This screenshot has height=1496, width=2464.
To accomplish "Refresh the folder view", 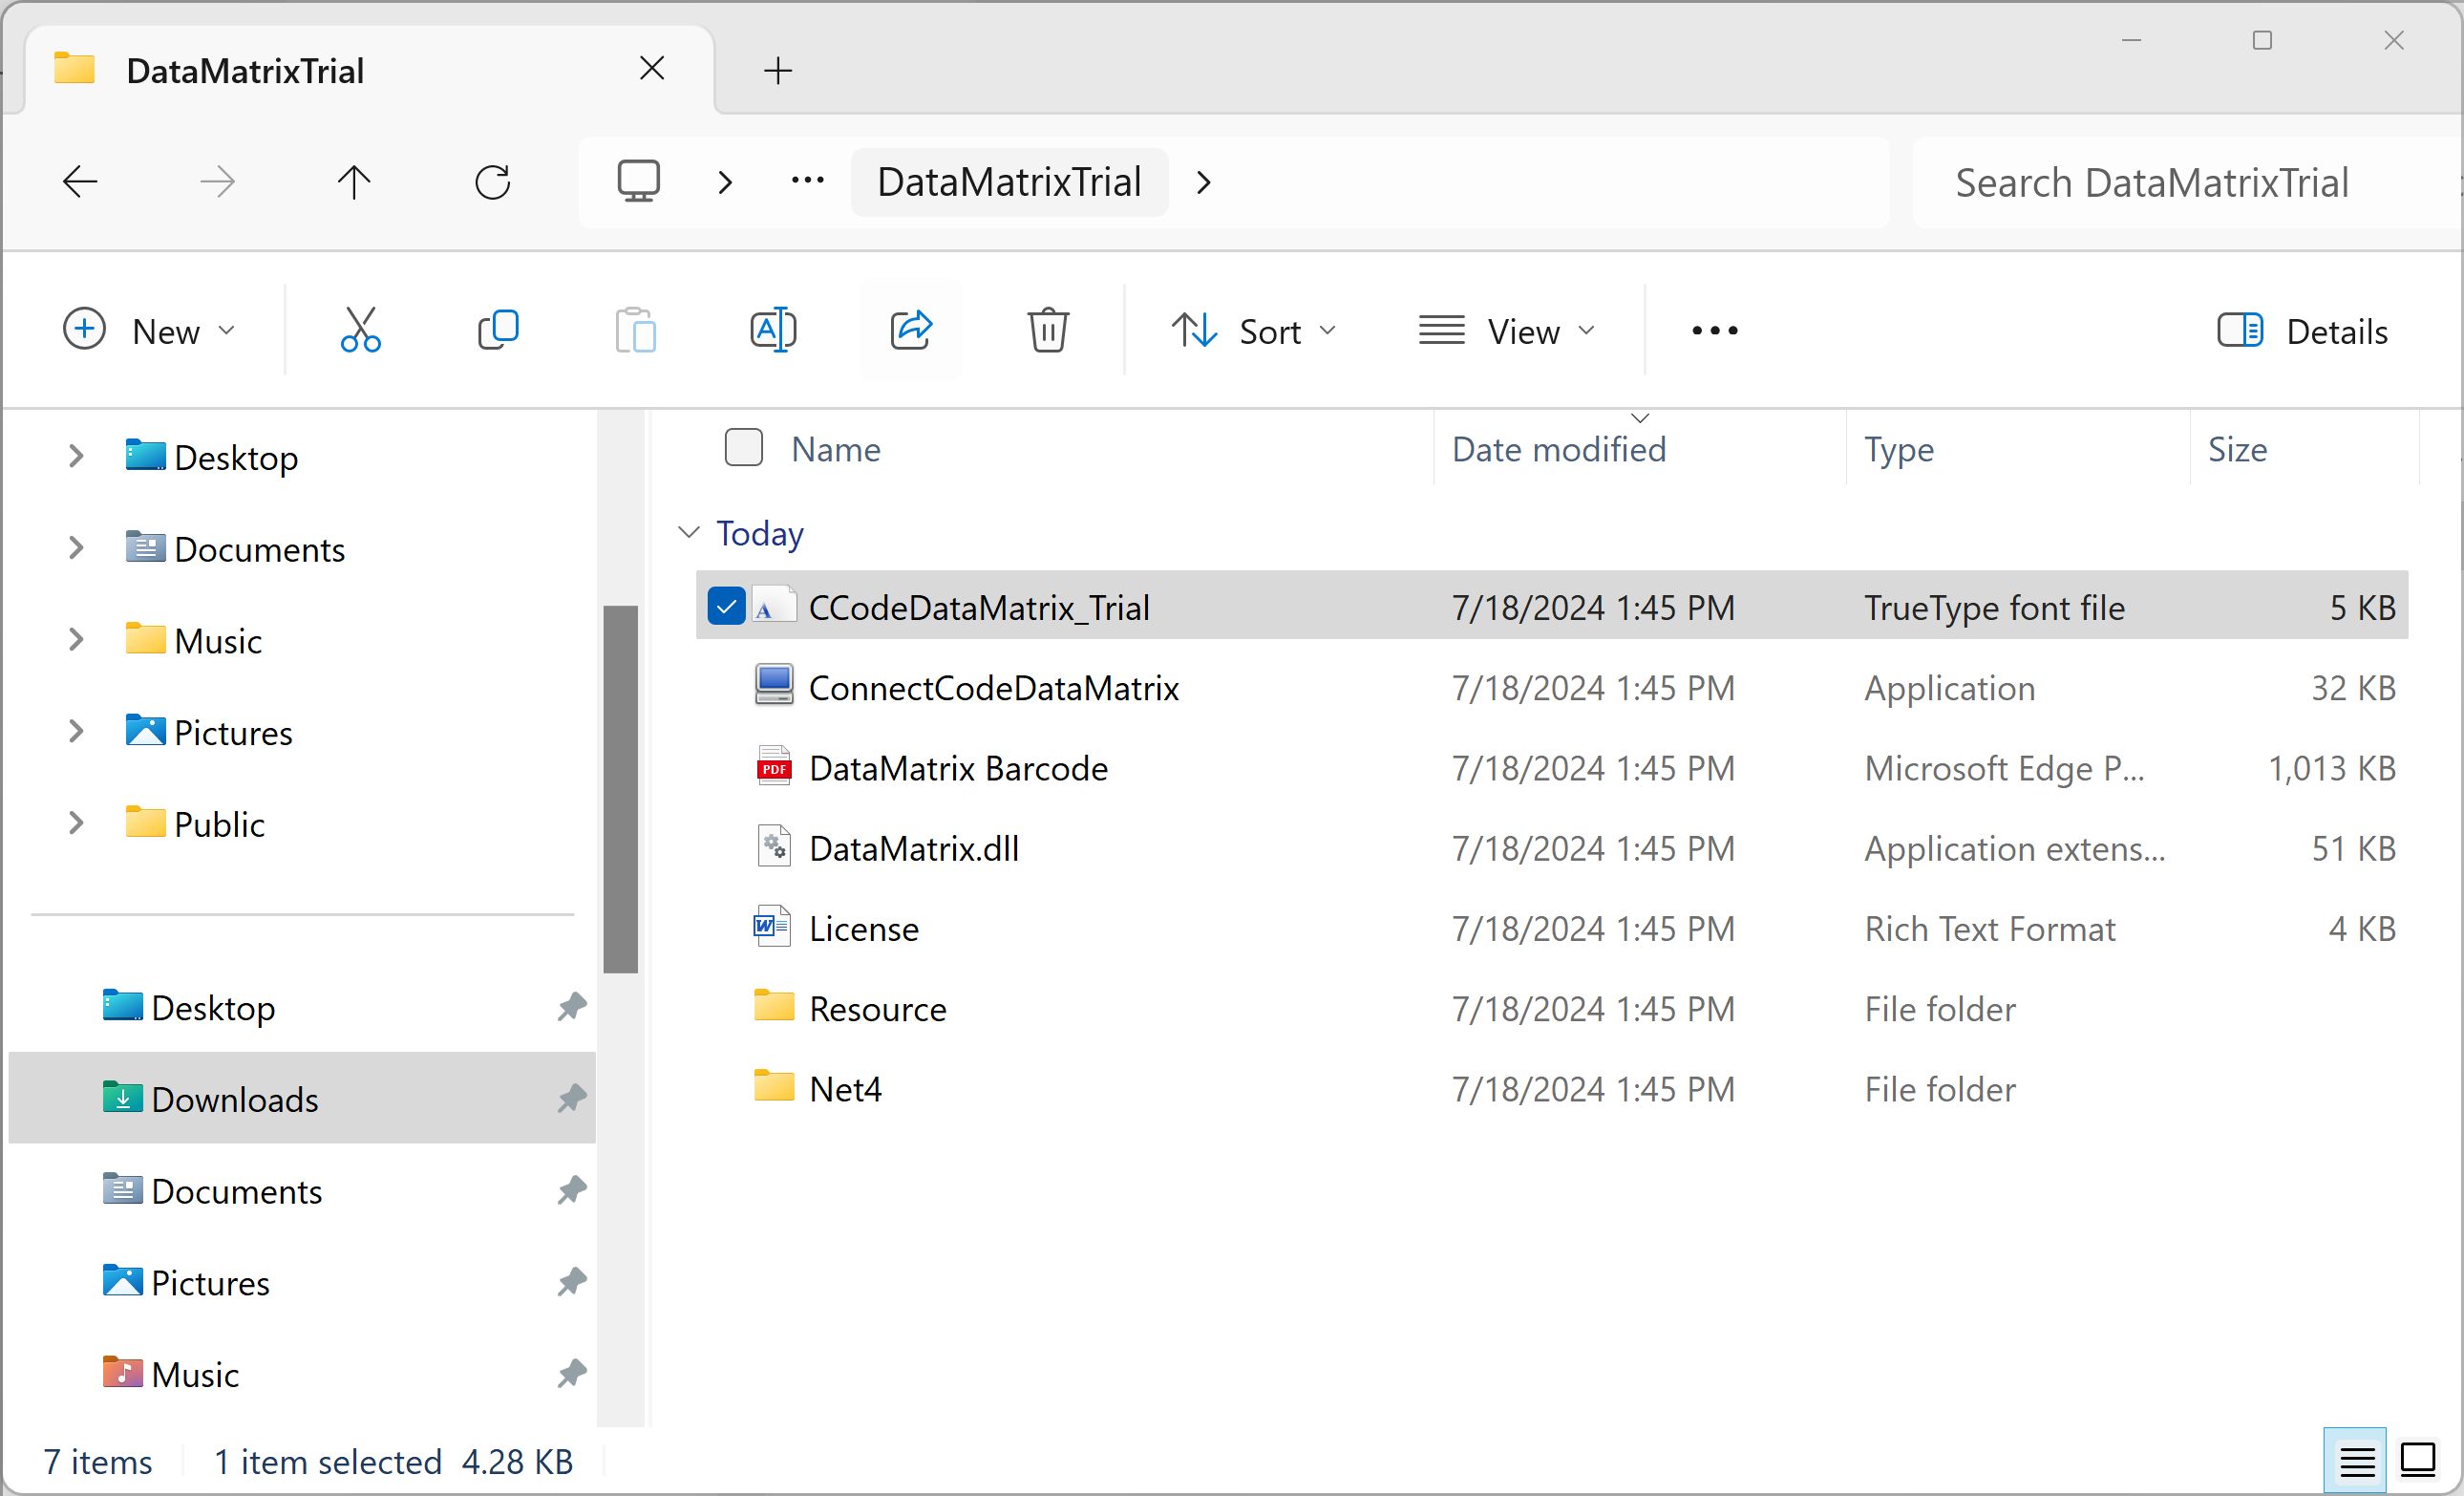I will click(492, 182).
